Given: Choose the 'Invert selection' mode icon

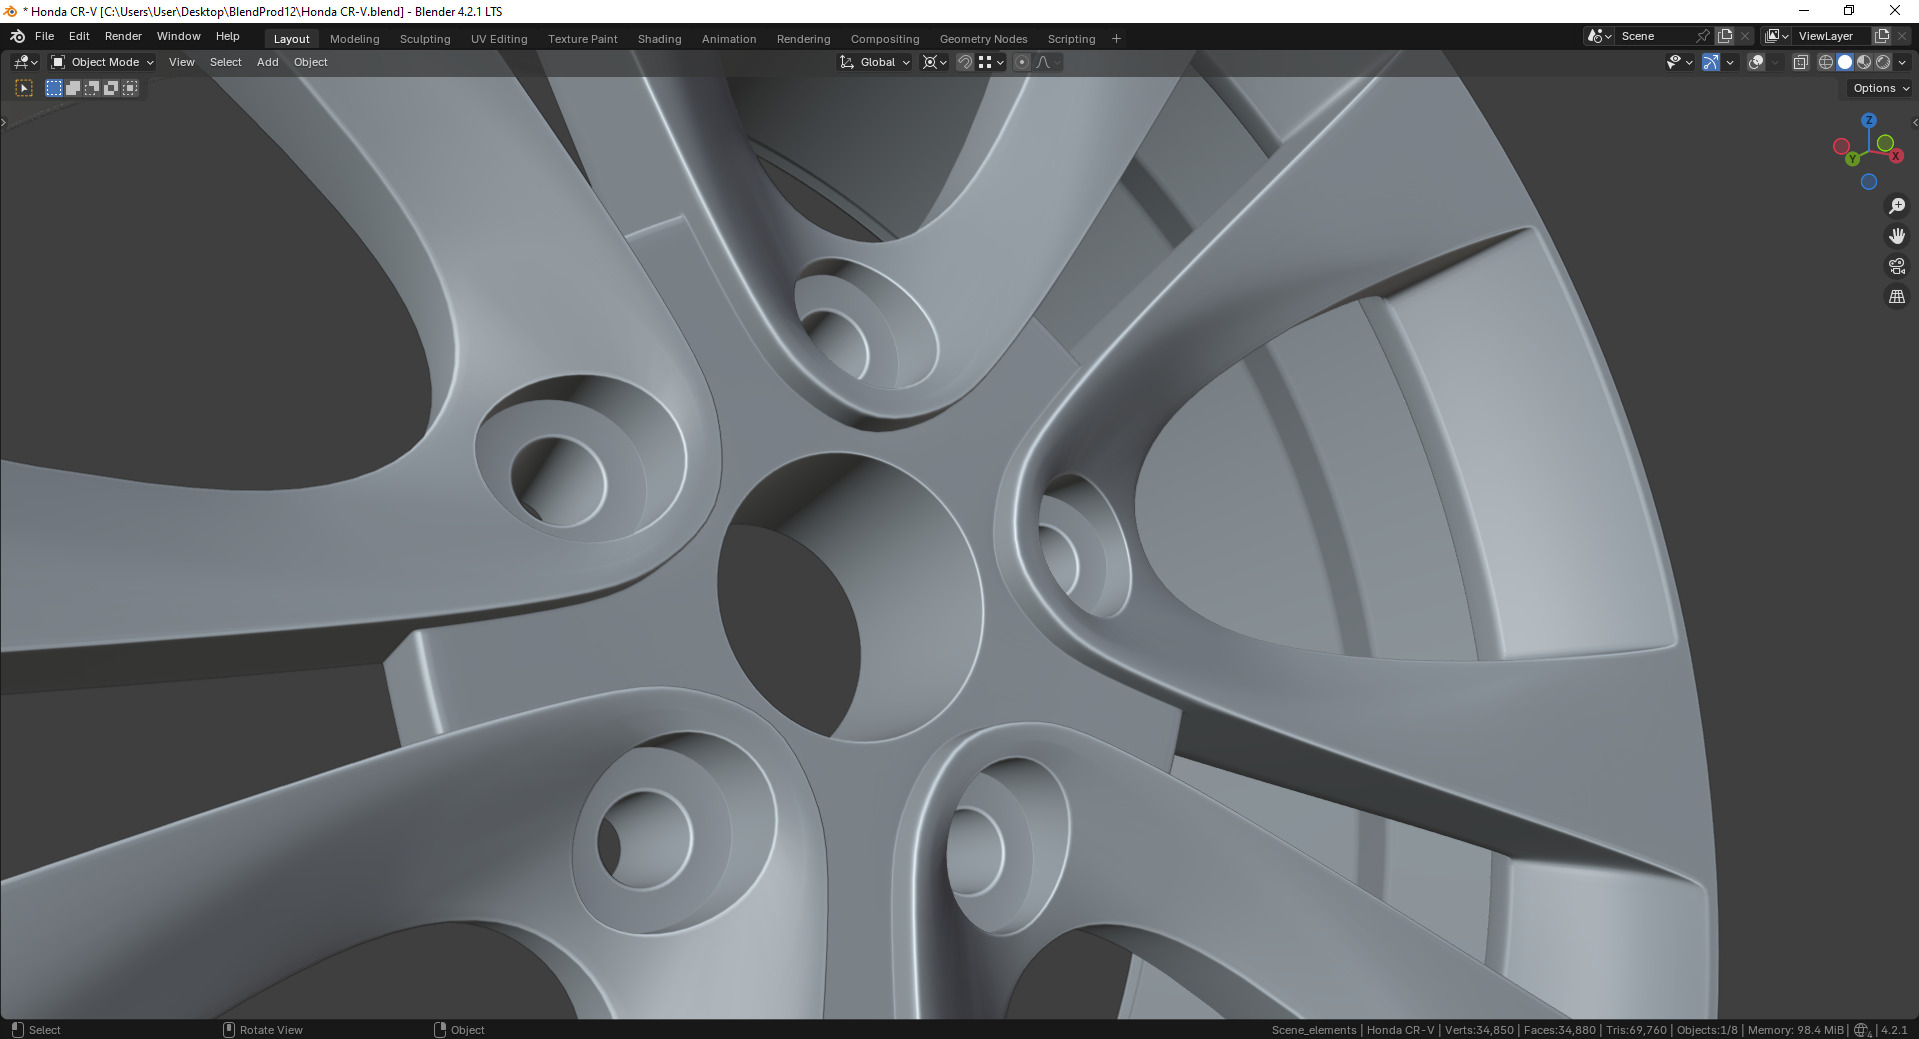Looking at the screenshot, I should pos(111,88).
